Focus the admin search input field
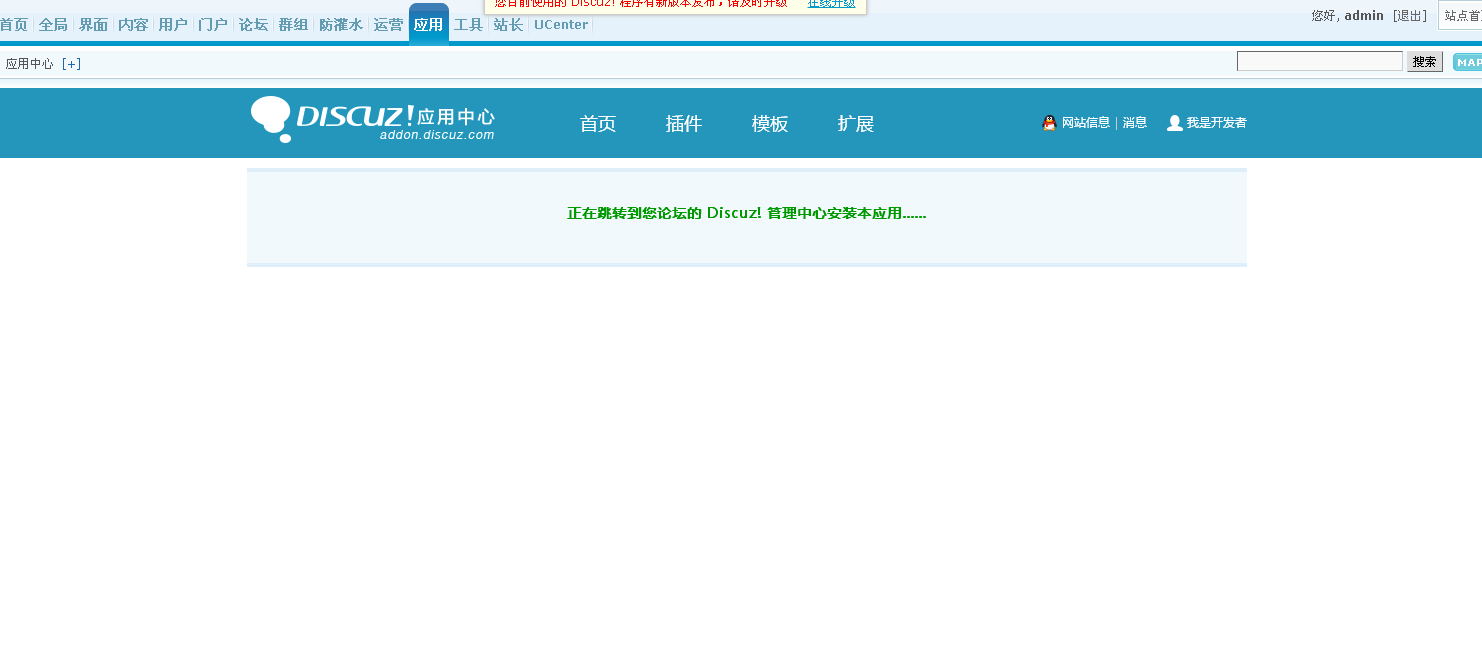This screenshot has width=1482, height=654. tap(1320, 61)
